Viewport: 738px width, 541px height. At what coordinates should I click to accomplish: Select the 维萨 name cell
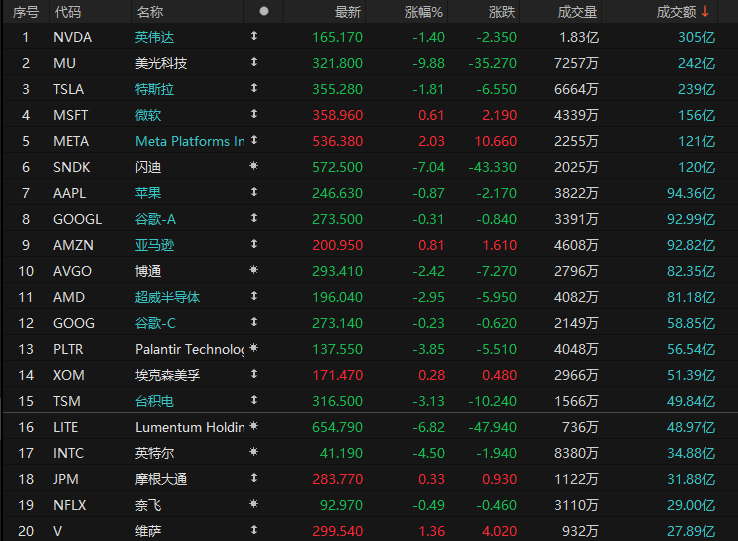148,531
